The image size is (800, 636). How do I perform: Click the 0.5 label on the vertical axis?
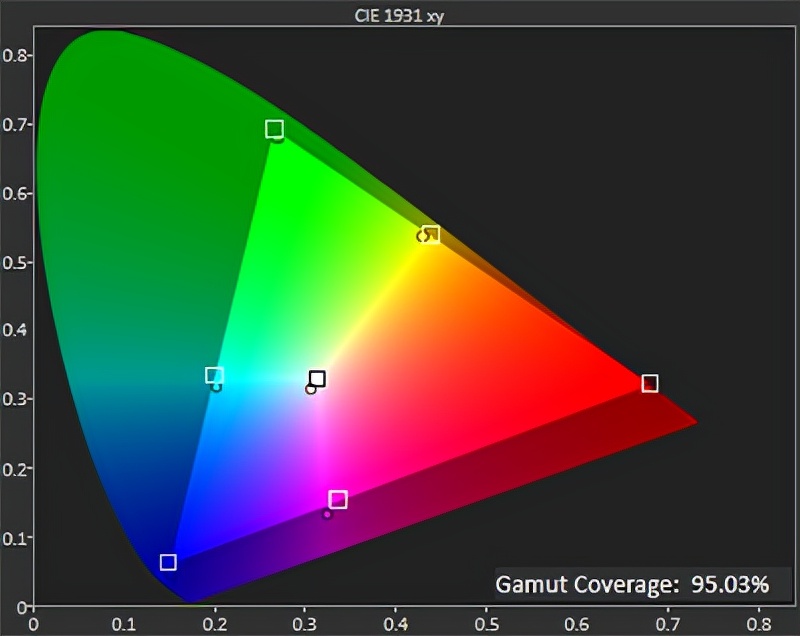15,263
